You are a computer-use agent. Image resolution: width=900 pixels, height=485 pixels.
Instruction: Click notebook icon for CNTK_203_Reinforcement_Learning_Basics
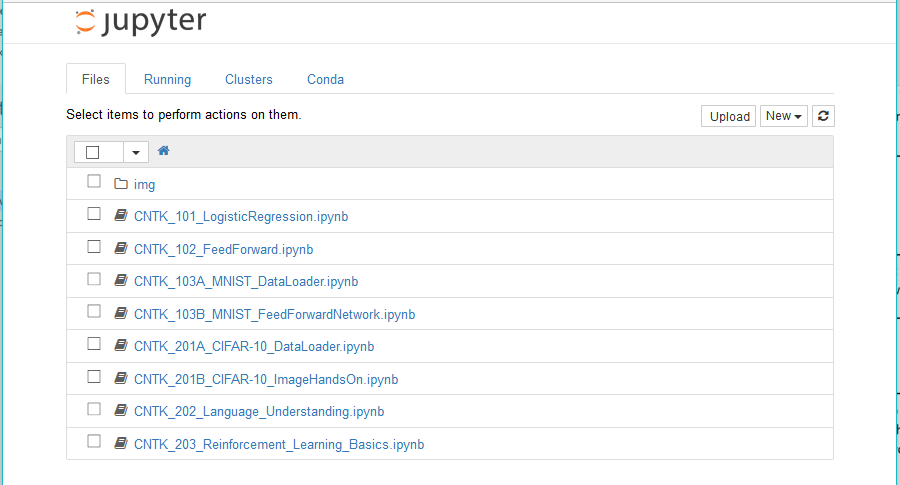121,443
